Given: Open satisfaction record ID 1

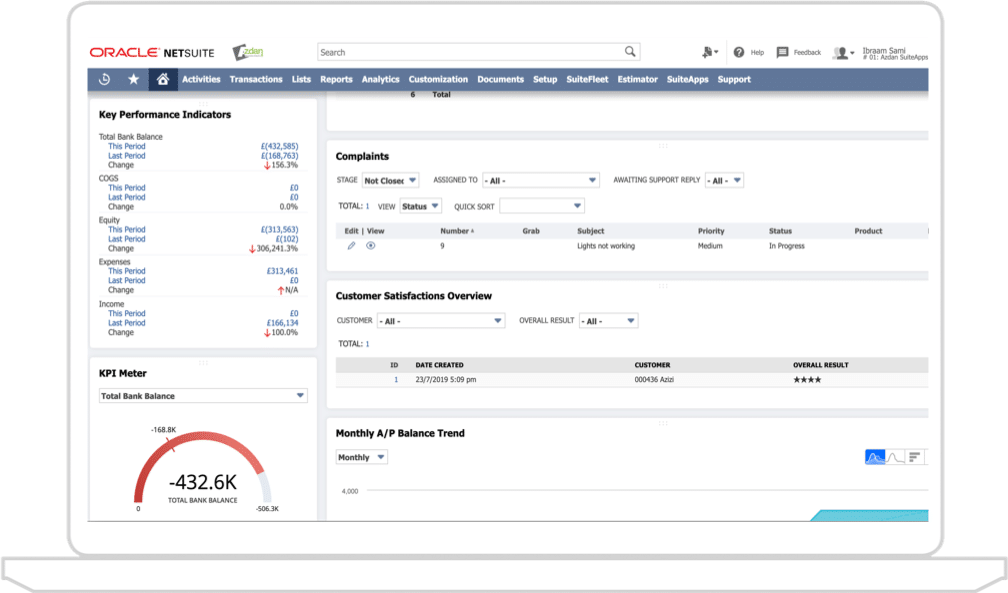Looking at the screenshot, I should [396, 379].
